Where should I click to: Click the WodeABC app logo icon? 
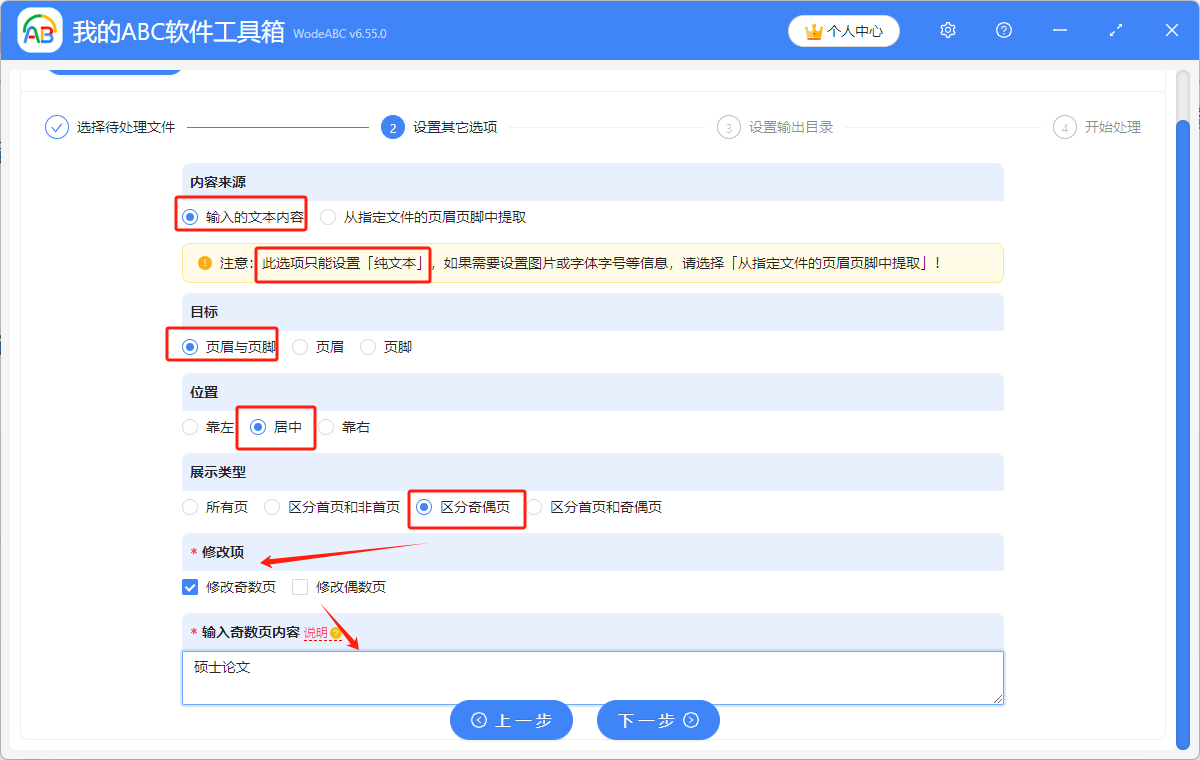40,31
